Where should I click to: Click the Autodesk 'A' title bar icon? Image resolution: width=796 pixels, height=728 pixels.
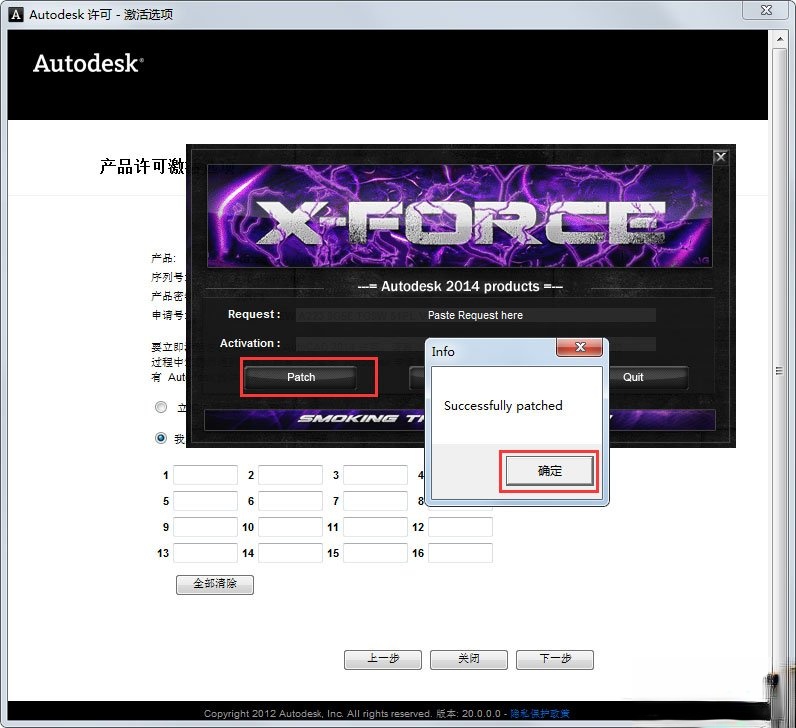[16, 14]
